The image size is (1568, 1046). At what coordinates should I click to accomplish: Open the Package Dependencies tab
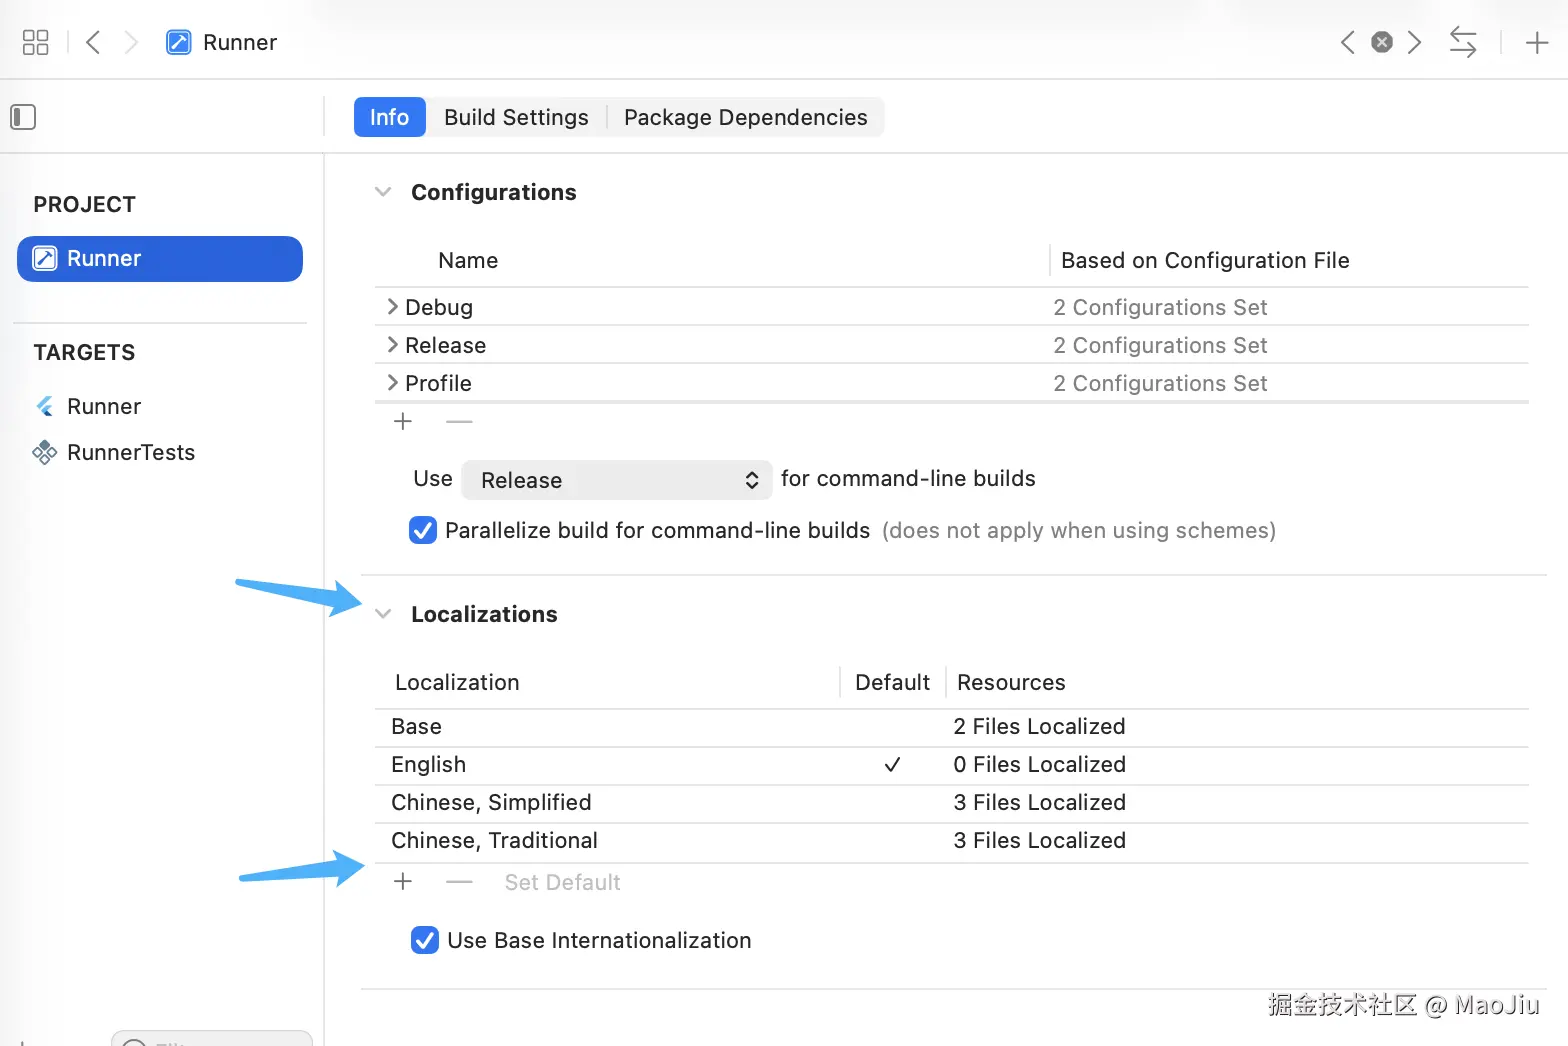point(745,117)
